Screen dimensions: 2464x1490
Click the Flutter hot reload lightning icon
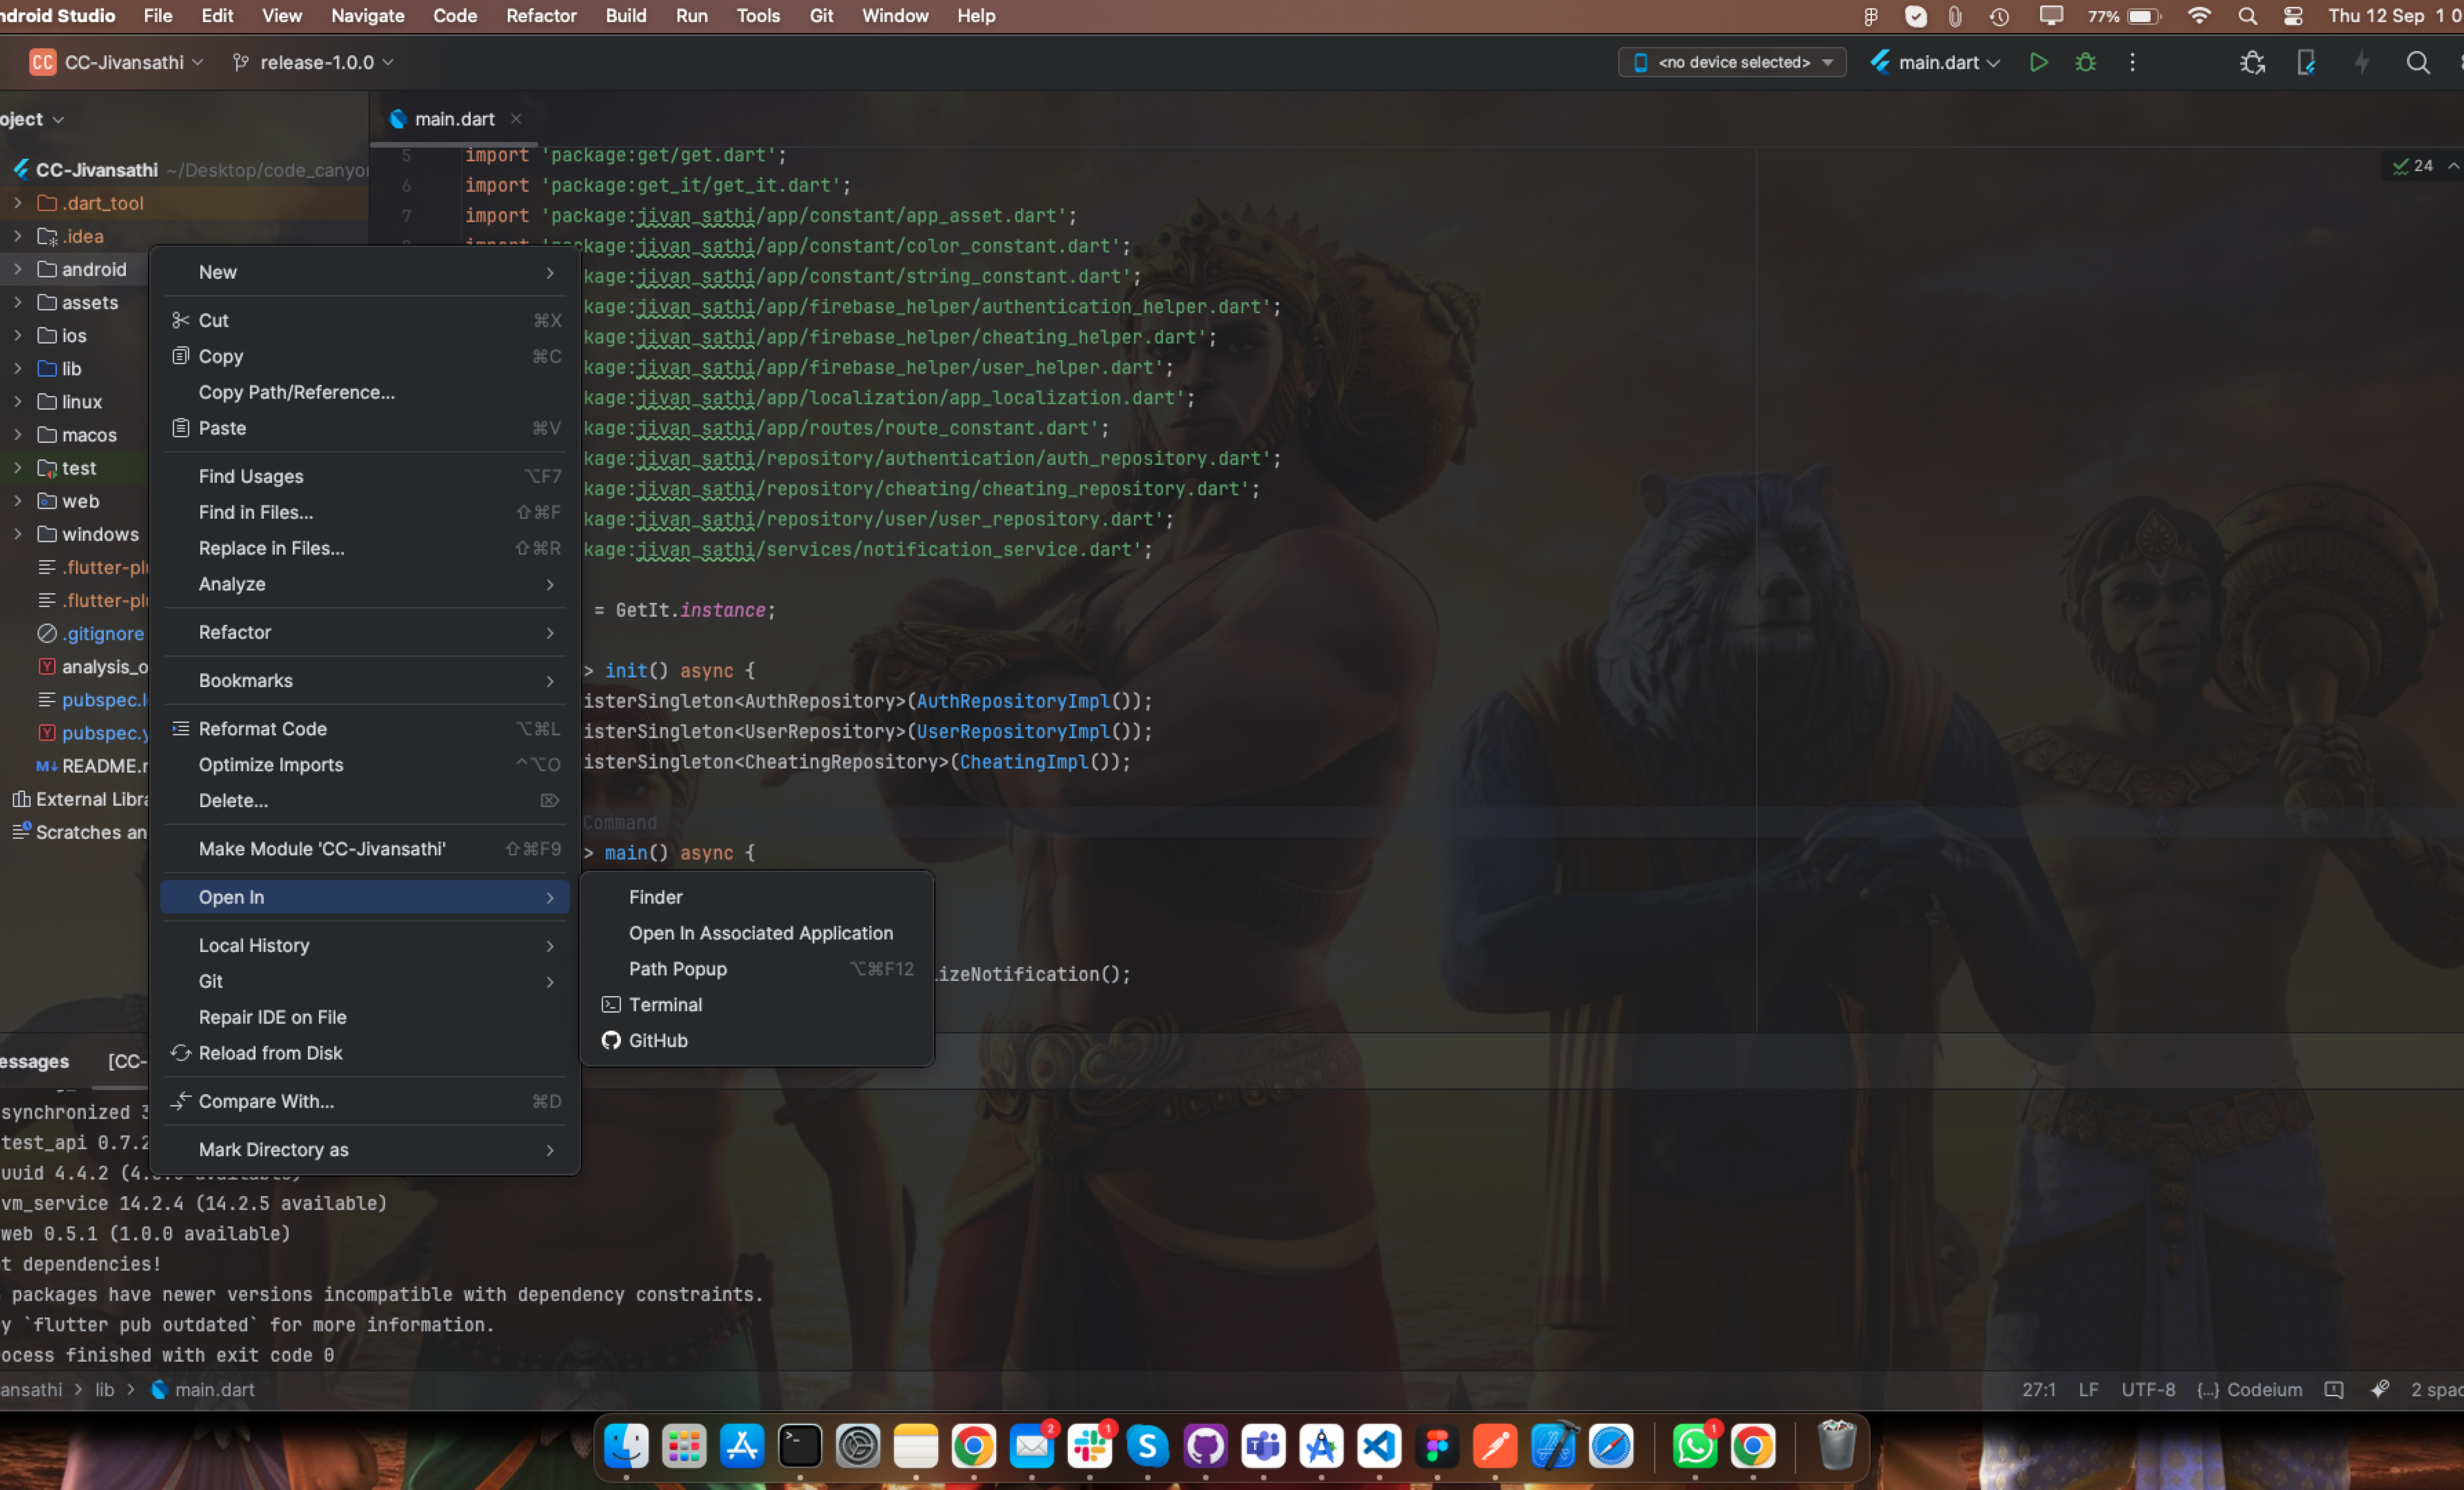click(2361, 62)
